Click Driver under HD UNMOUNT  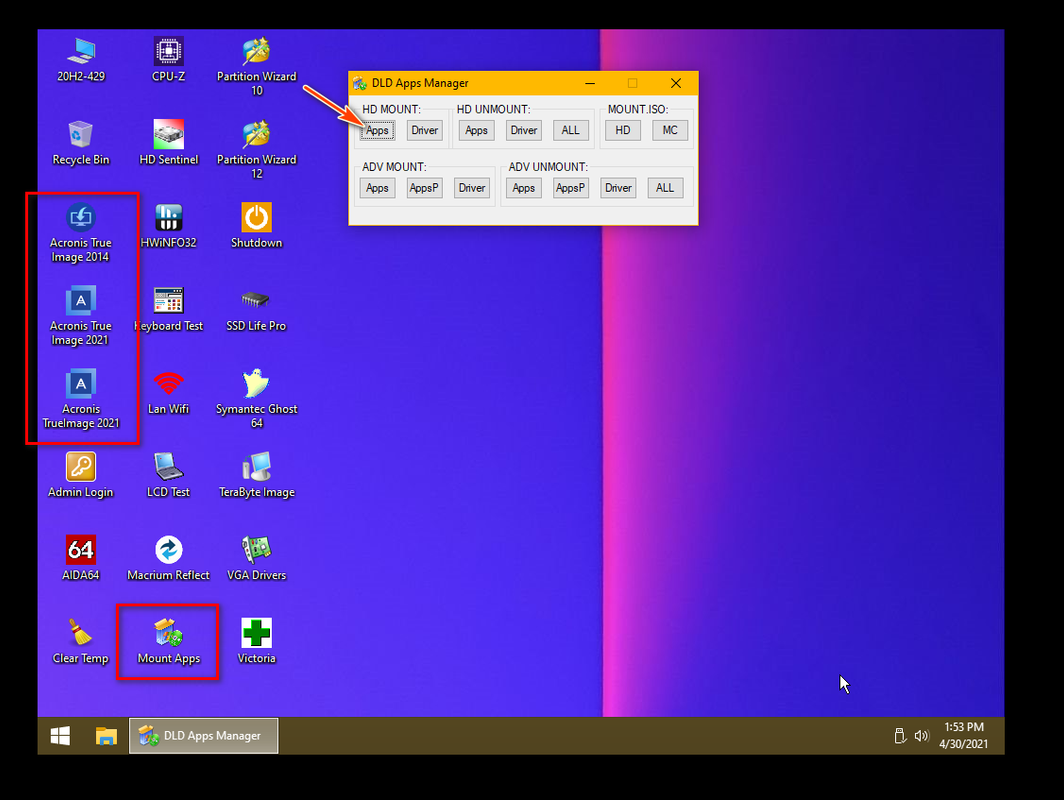(x=524, y=130)
